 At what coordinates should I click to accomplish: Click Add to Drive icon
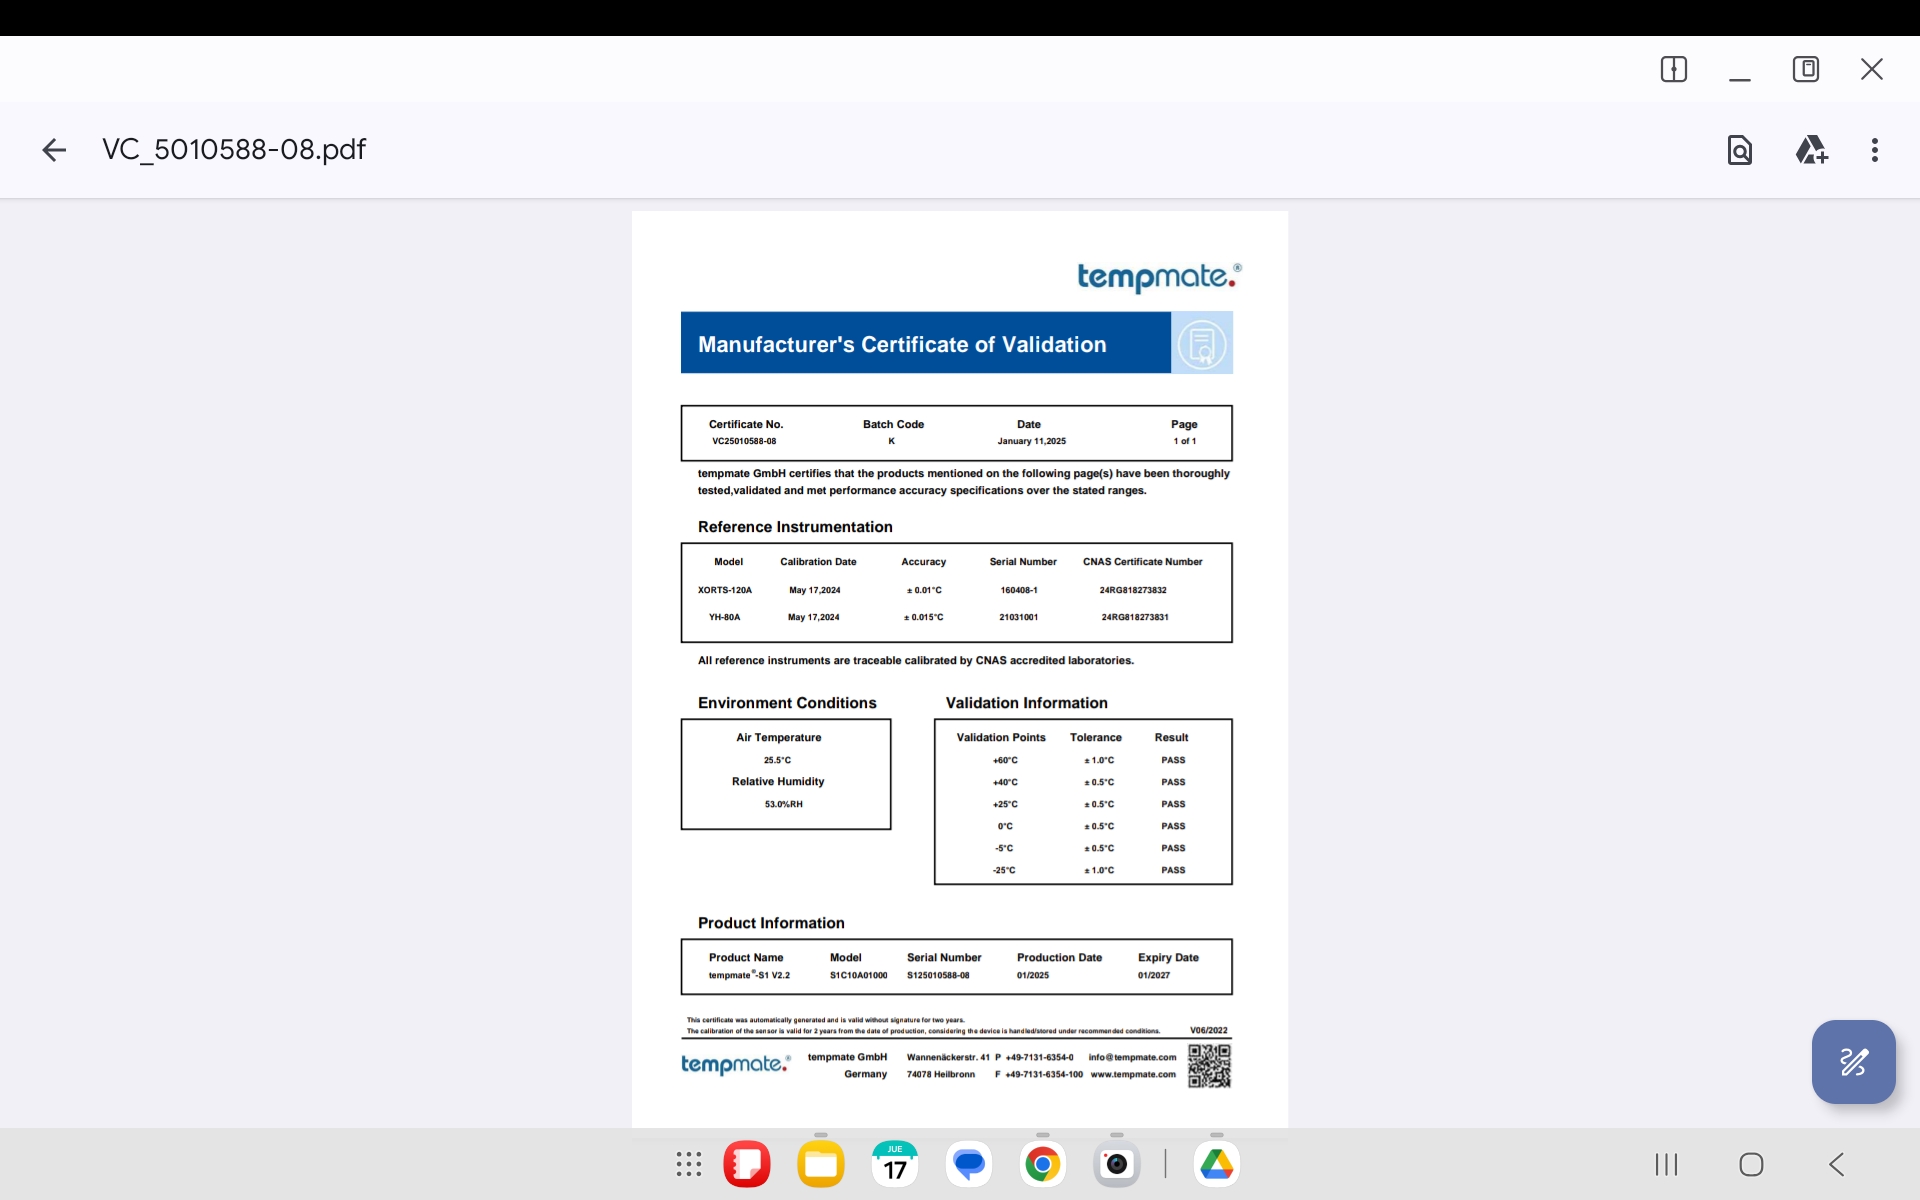point(1811,150)
